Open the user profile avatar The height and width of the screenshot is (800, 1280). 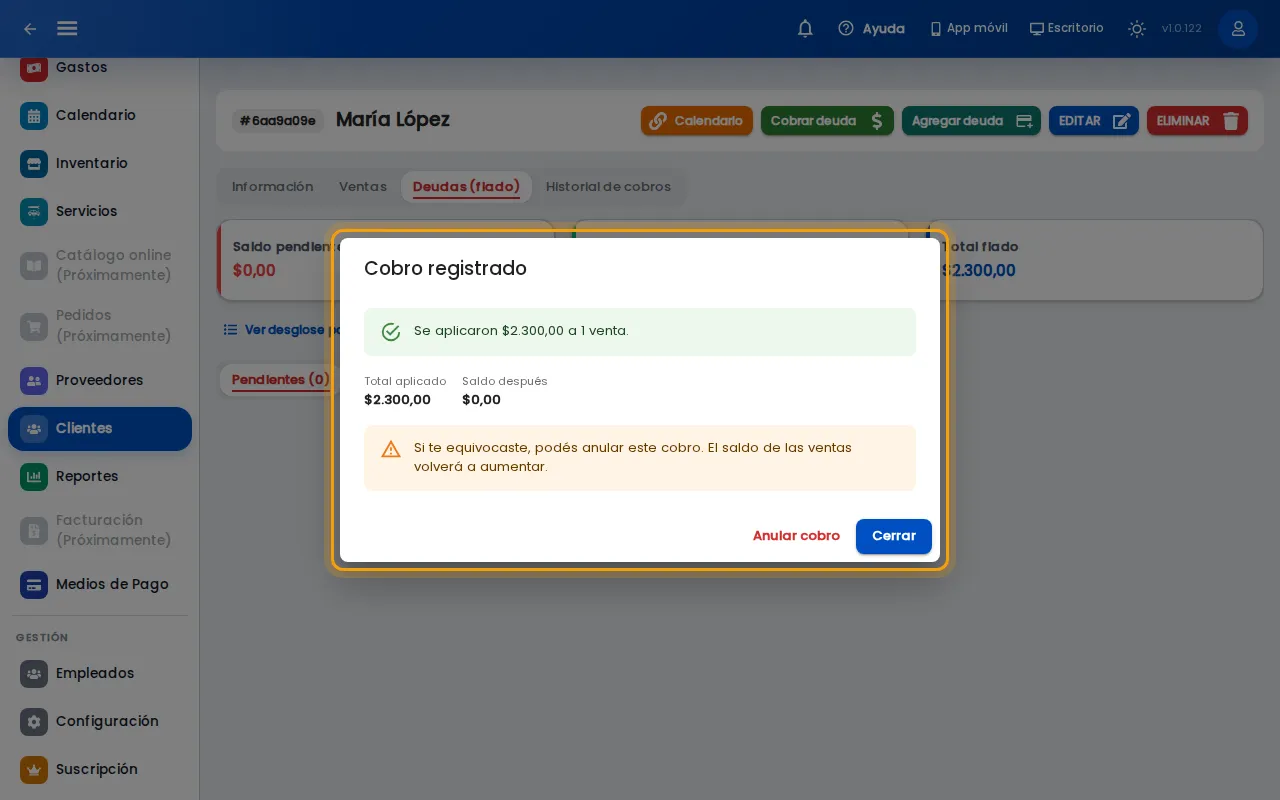pyautogui.click(x=1238, y=29)
